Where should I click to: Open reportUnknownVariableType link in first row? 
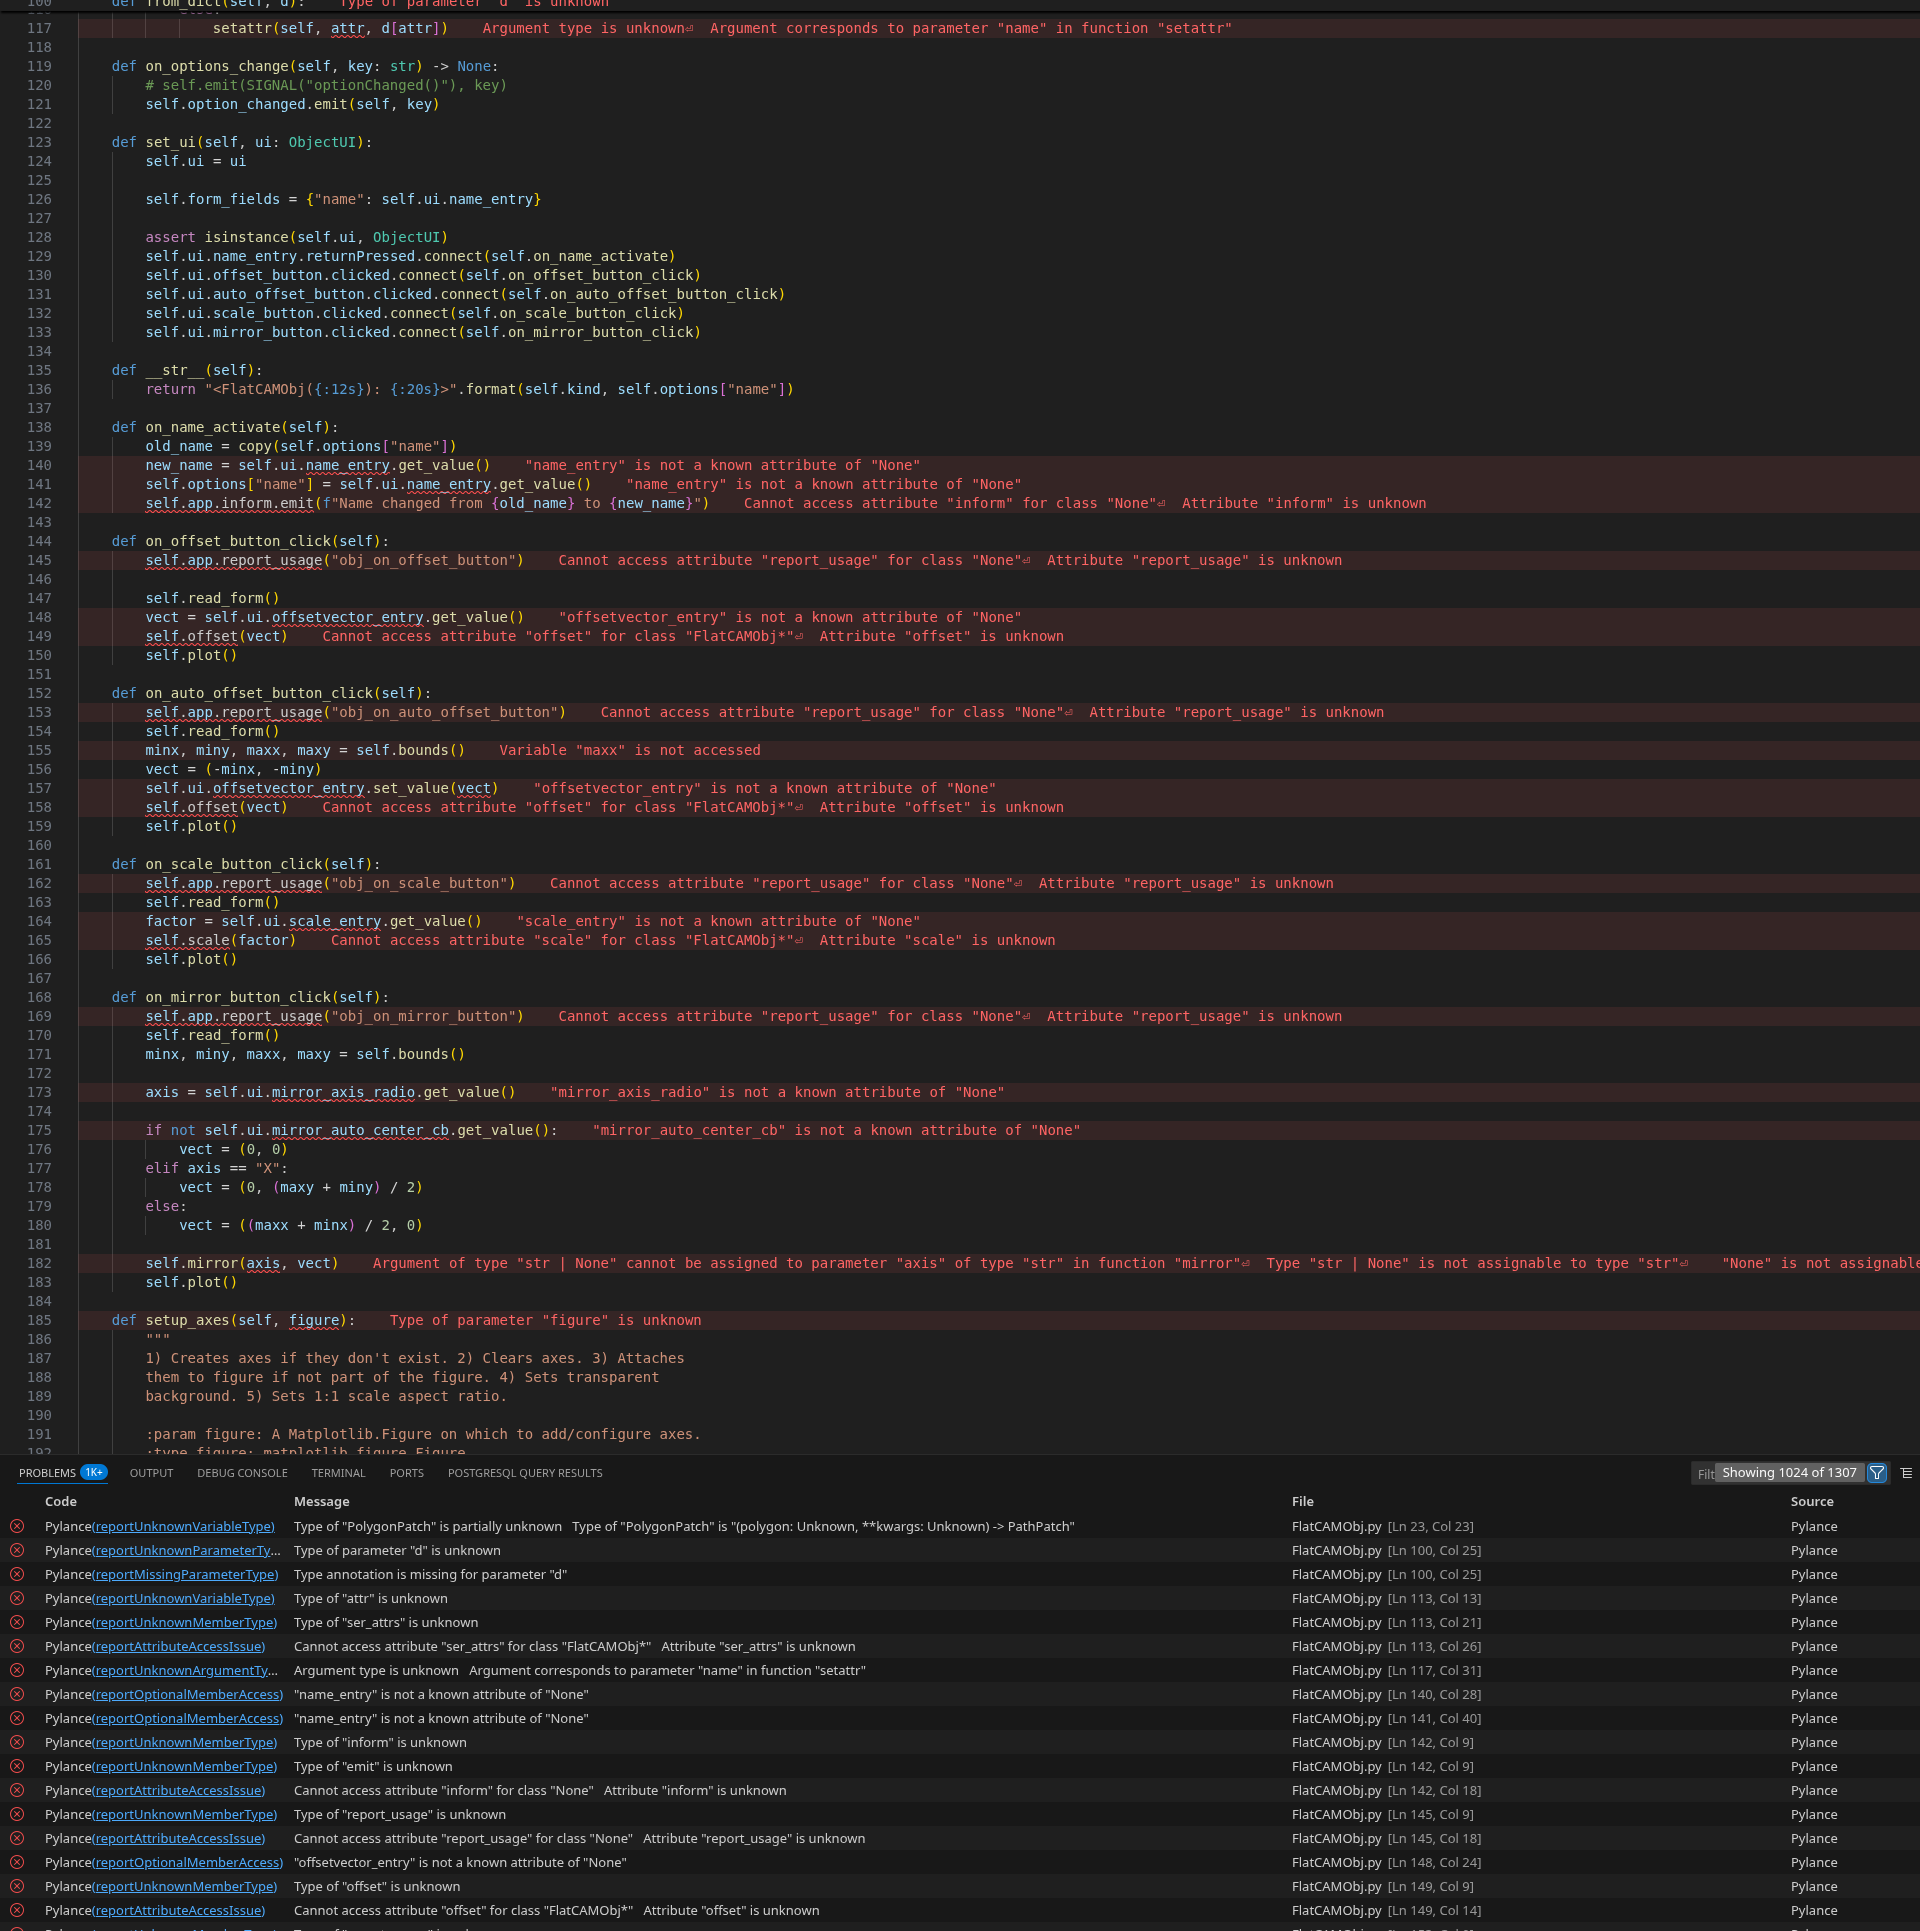coord(183,1527)
